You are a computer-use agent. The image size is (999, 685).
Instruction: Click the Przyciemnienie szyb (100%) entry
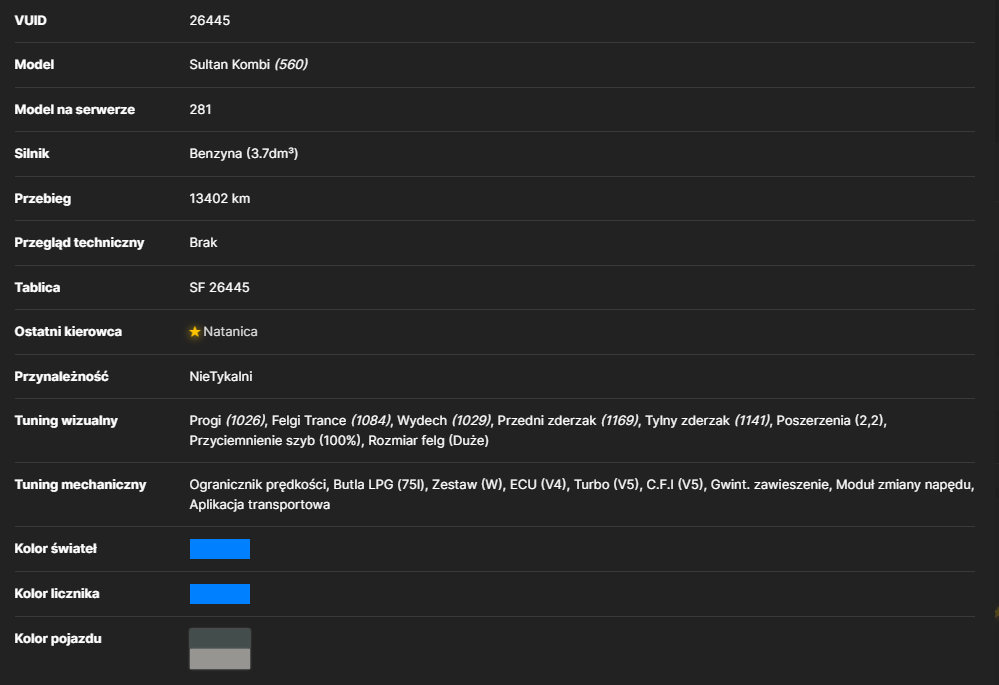275,441
